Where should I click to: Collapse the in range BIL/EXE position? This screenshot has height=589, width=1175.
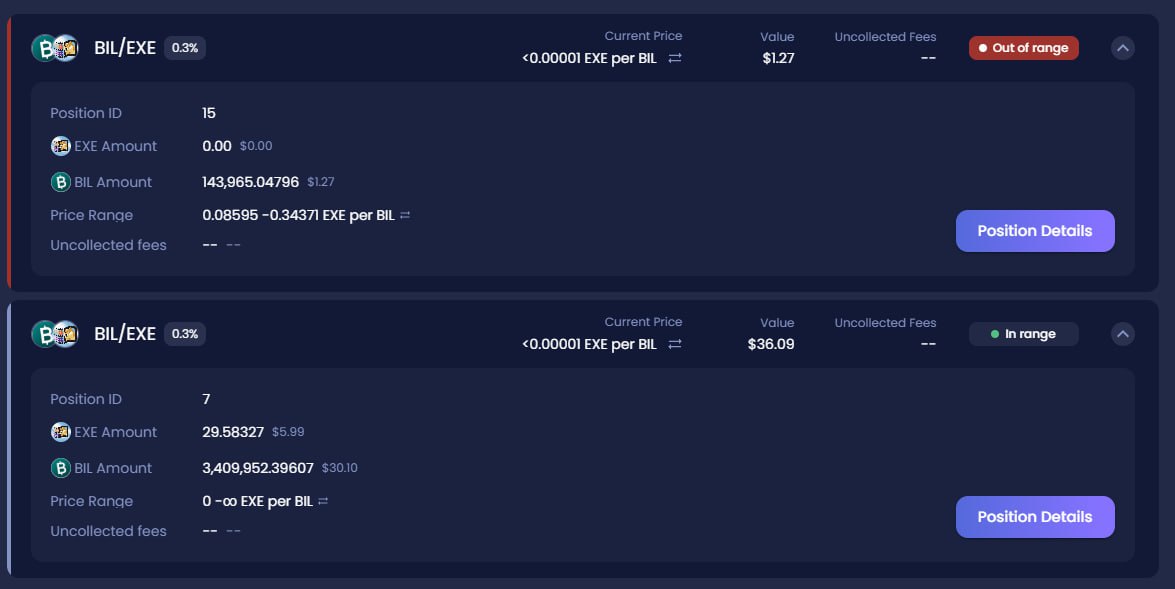[x=1123, y=334]
